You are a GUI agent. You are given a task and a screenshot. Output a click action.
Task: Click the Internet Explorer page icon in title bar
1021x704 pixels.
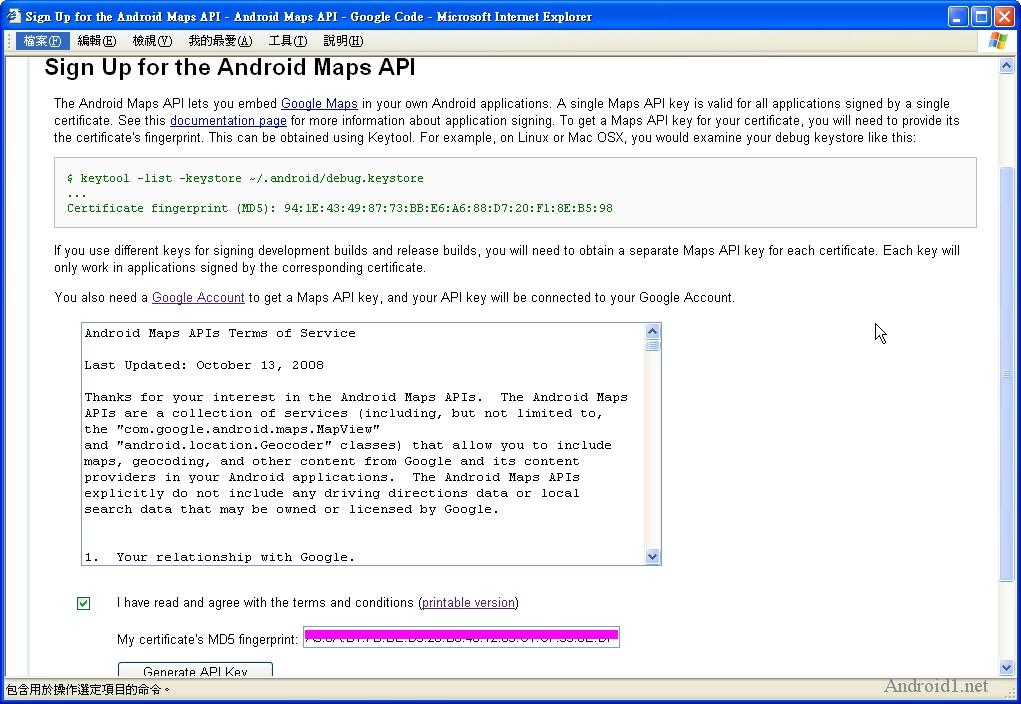click(x=14, y=16)
